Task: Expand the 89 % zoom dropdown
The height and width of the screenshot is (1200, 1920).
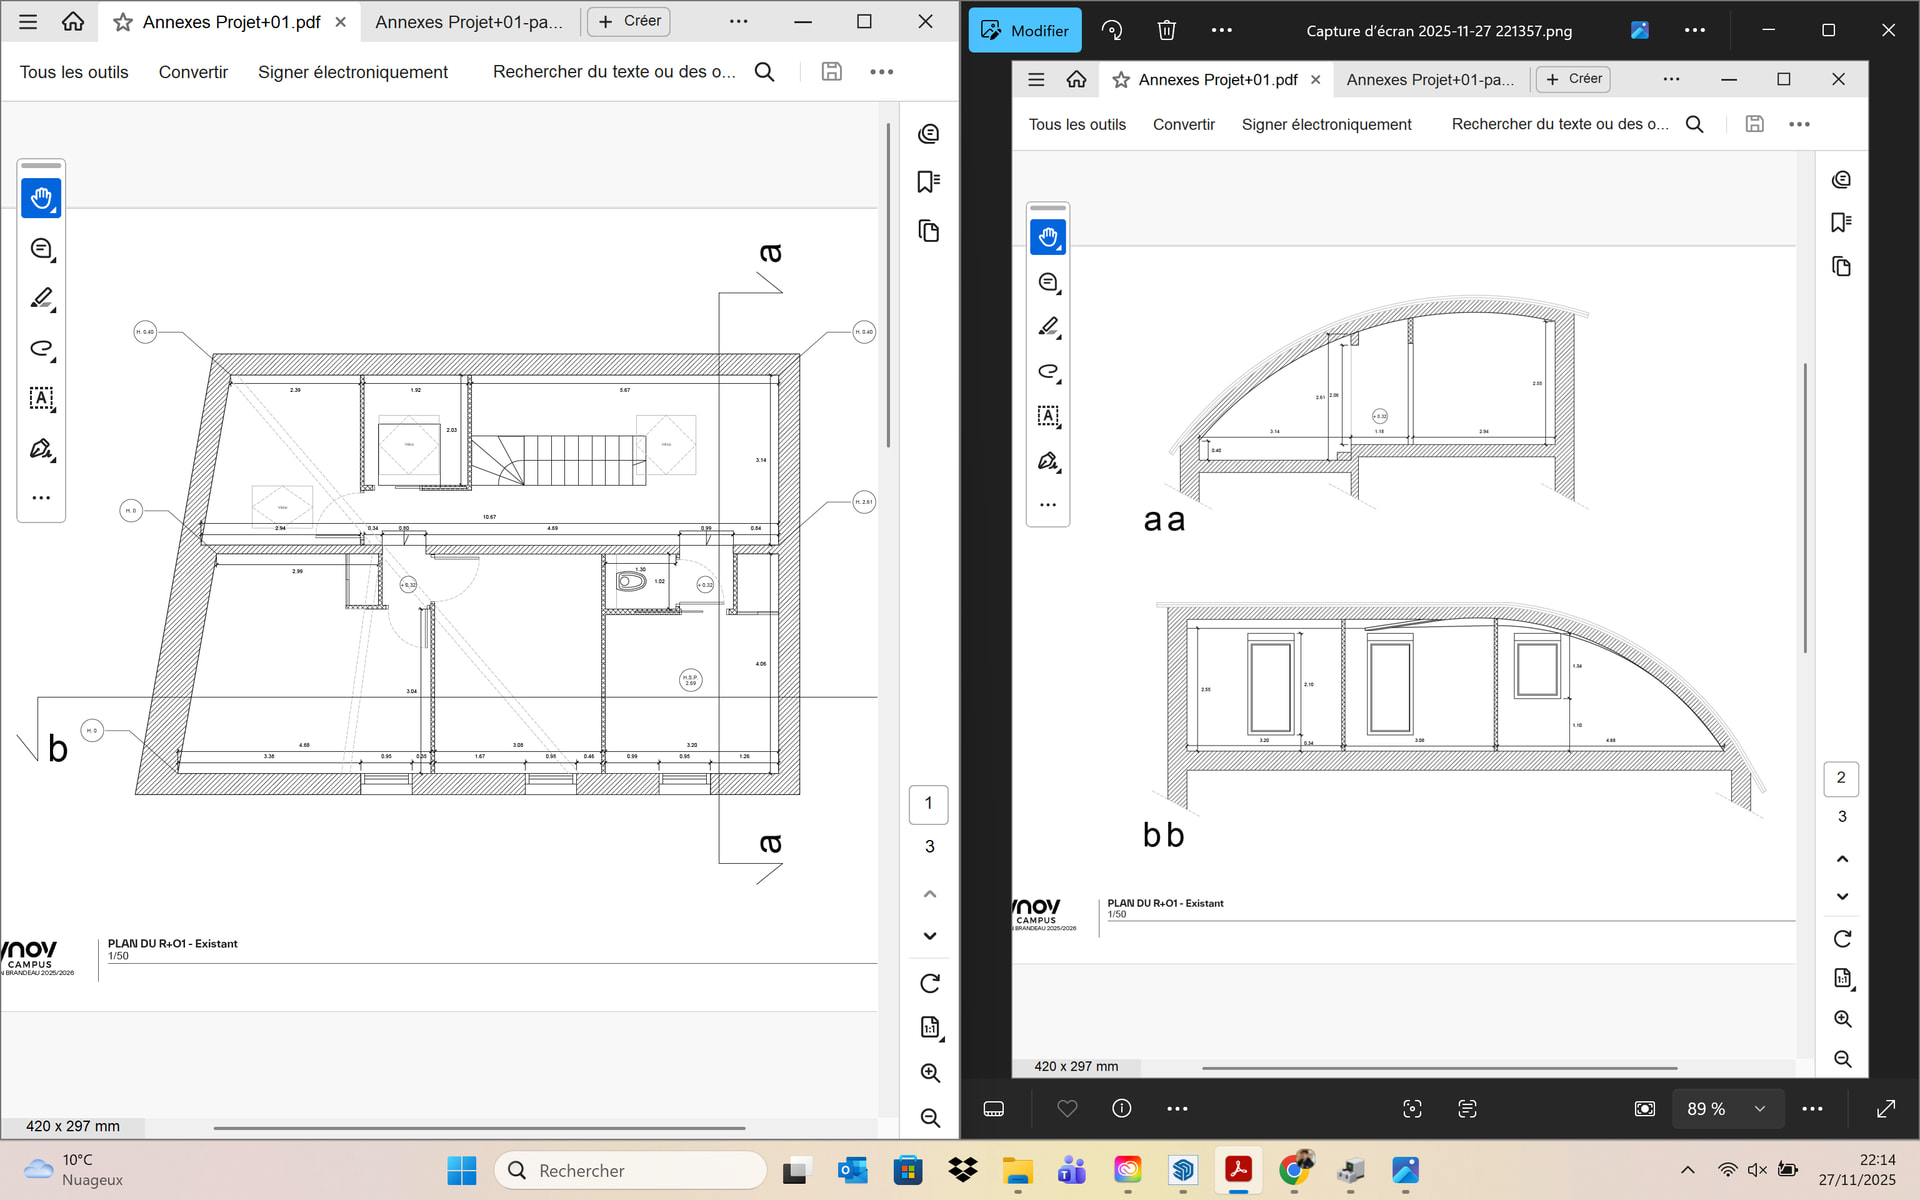Action: [1759, 1108]
